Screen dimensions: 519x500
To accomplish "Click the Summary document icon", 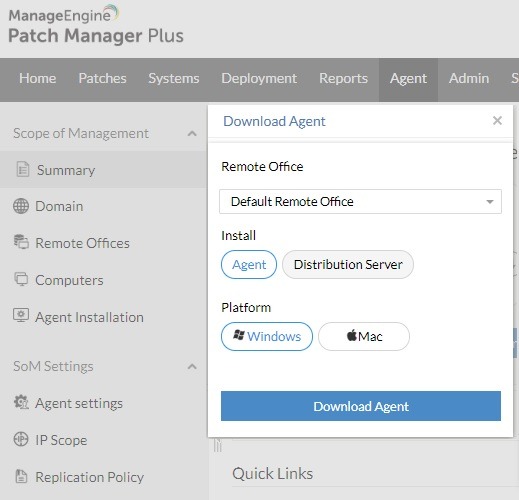I will [23, 169].
